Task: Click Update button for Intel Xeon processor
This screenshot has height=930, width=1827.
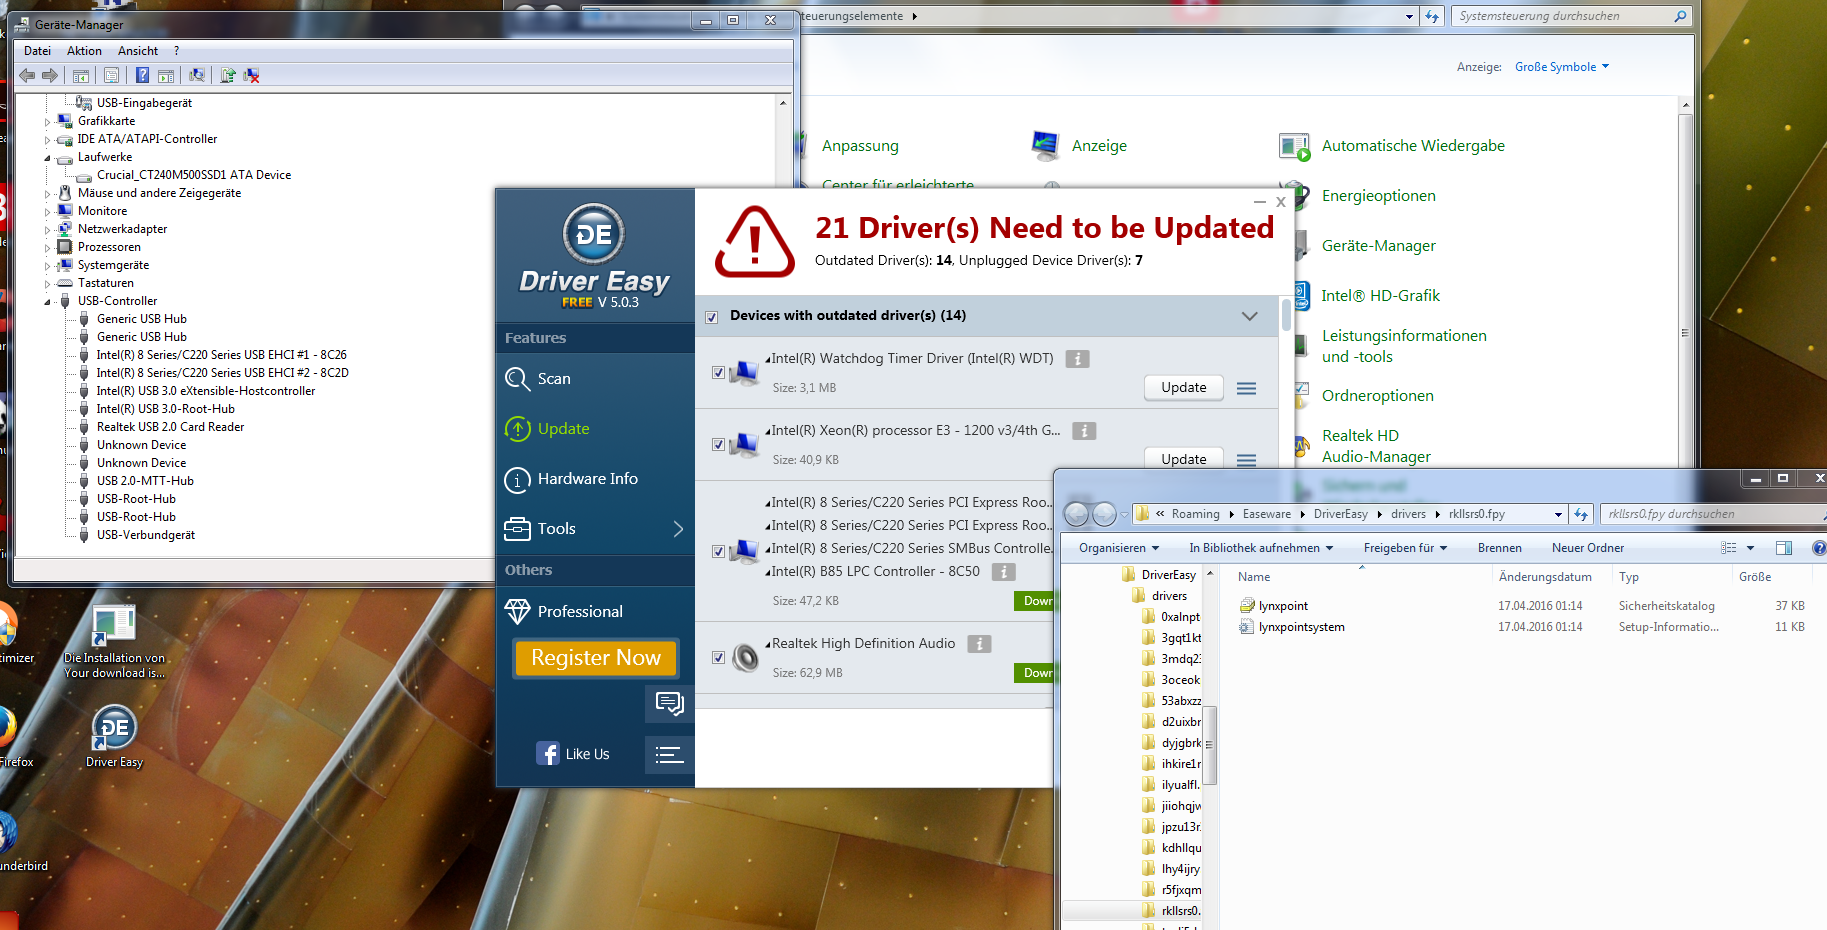Action: 1184,459
